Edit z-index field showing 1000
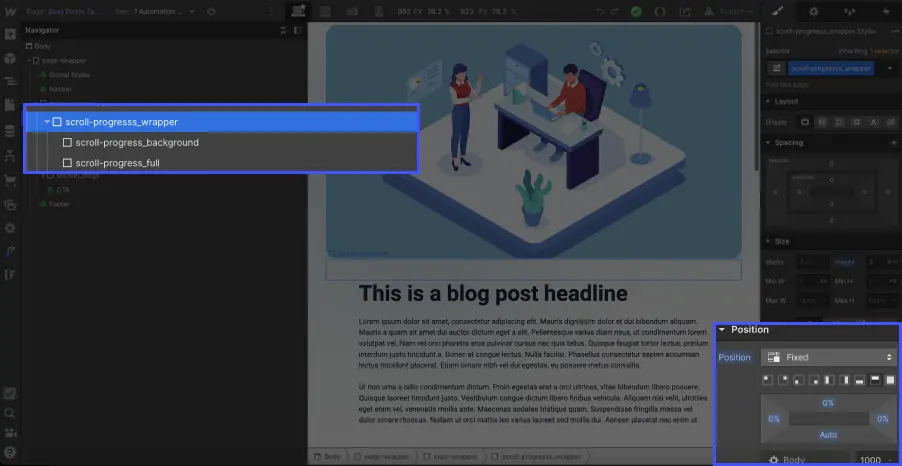The width and height of the screenshot is (902, 466). (876, 460)
